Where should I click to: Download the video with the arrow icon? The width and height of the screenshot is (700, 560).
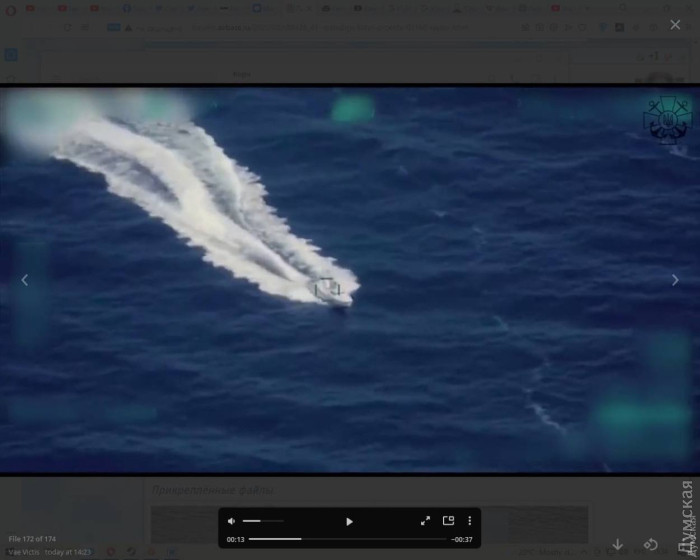click(618, 544)
